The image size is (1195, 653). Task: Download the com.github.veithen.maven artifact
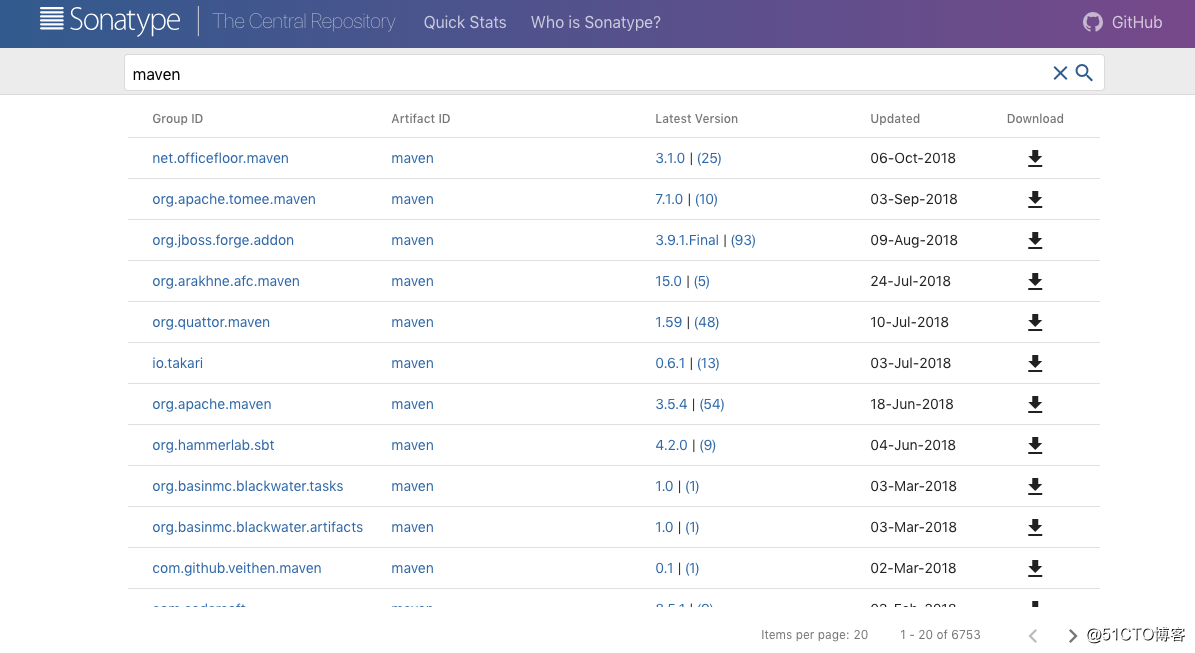pyautogui.click(x=1034, y=569)
